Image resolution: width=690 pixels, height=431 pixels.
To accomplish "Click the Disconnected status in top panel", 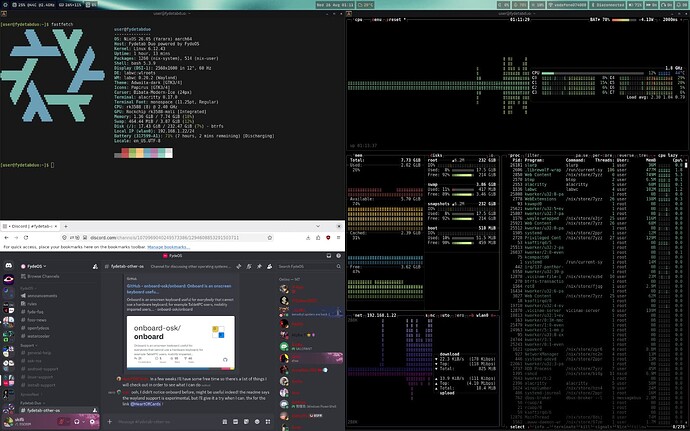I will click(608, 4).
